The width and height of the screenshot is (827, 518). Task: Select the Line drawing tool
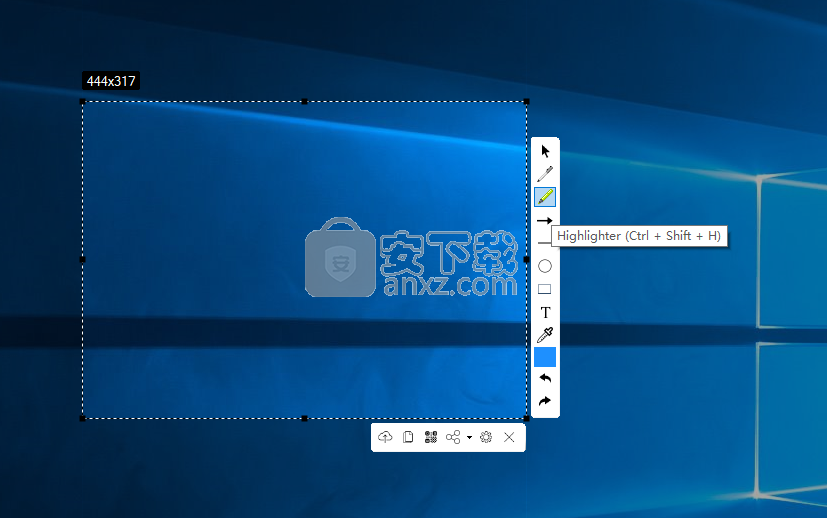click(x=543, y=243)
